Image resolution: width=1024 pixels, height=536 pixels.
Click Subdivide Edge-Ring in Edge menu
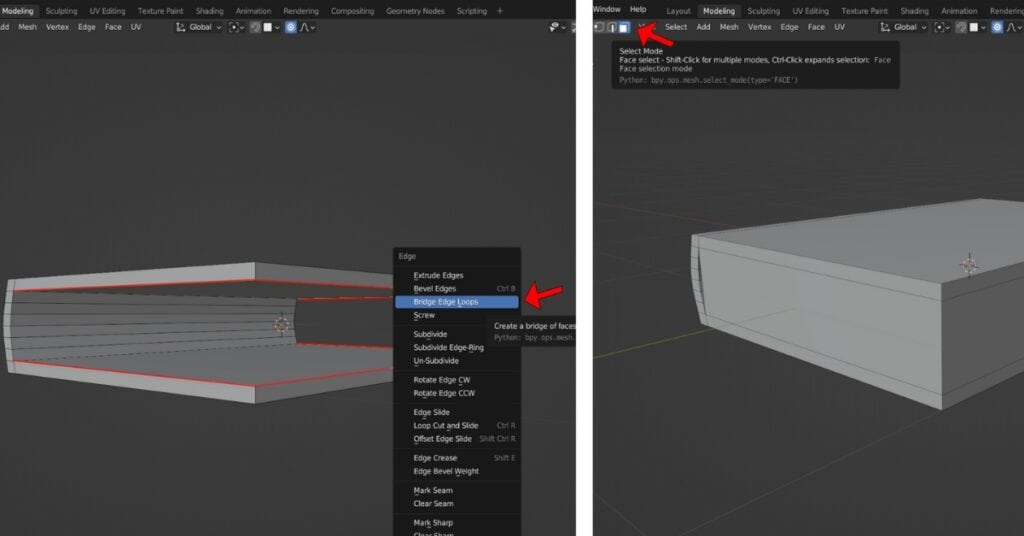448,347
